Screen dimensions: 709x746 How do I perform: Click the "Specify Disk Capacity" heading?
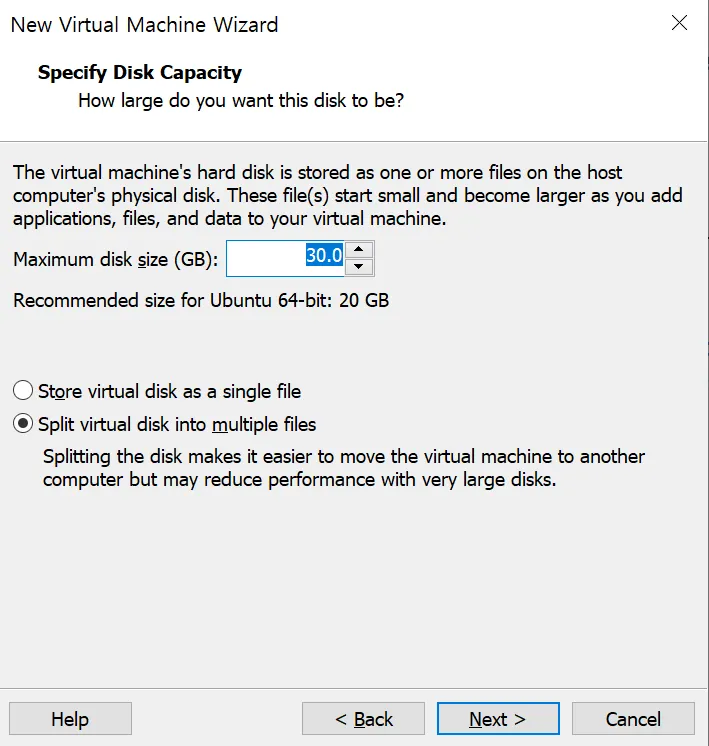[x=140, y=73]
